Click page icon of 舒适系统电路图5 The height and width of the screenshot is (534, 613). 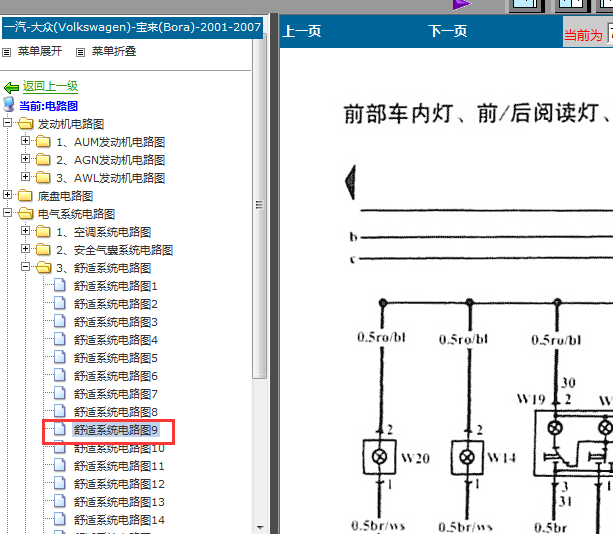(59, 357)
